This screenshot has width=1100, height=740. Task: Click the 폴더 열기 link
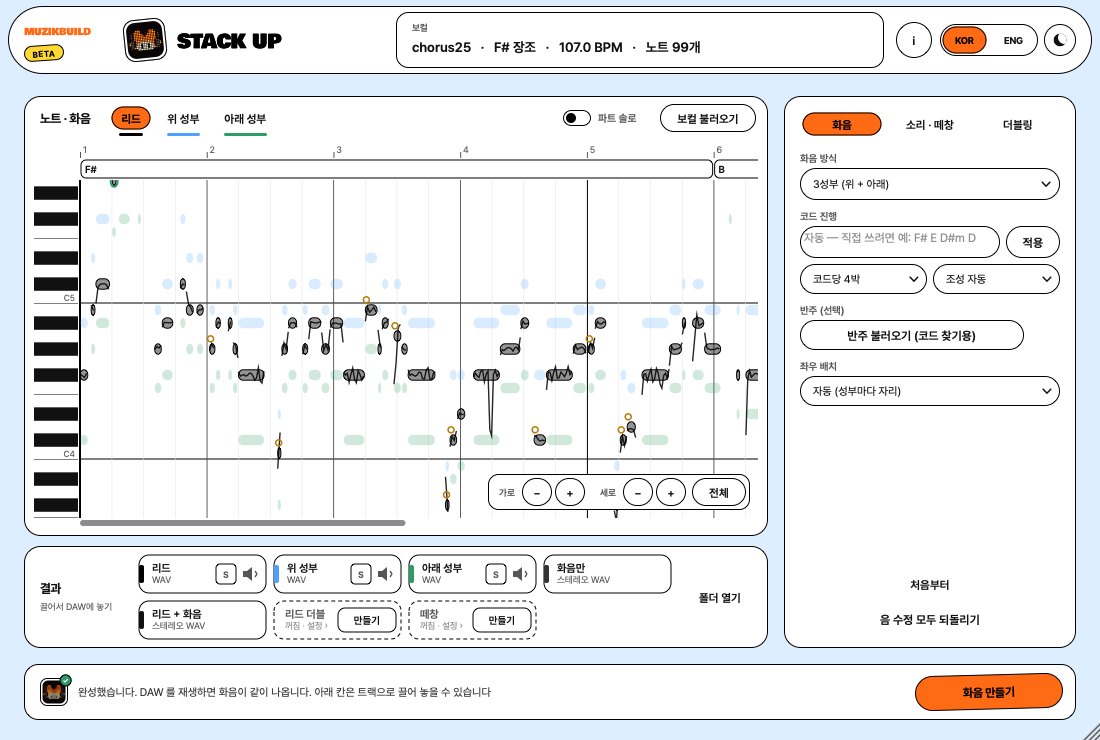pos(720,598)
